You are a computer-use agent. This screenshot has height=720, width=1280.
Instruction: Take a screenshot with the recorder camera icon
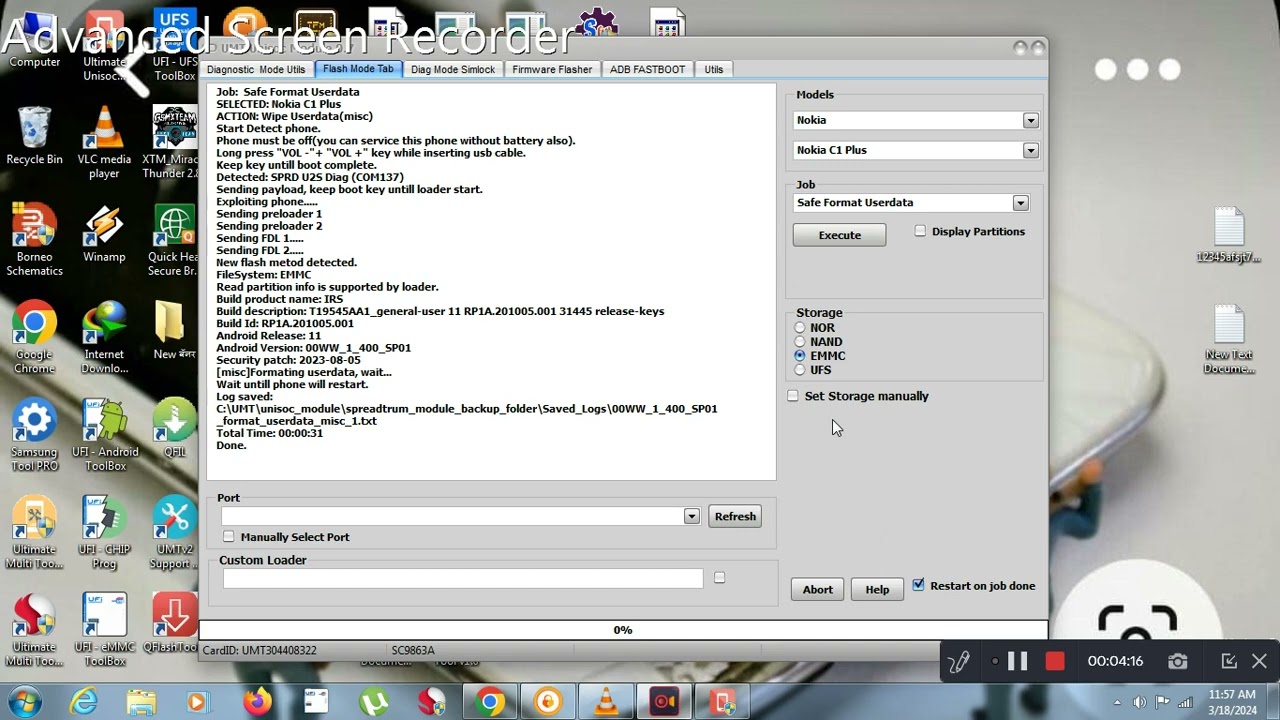(x=1178, y=661)
